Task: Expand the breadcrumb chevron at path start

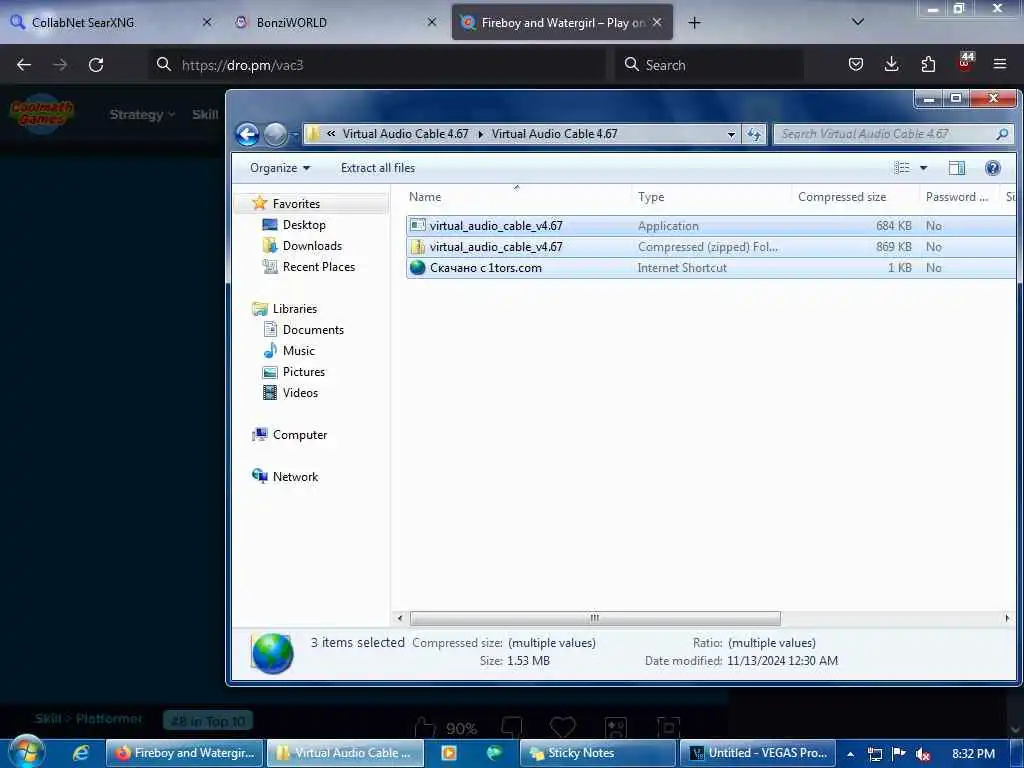Action: pyautogui.click(x=331, y=134)
